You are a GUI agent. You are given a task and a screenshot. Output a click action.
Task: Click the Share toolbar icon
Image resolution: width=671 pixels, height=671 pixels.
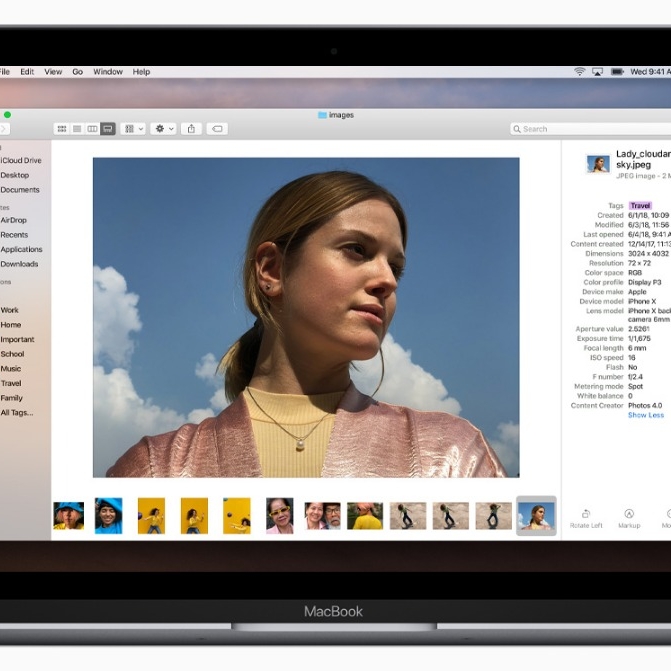pos(191,129)
